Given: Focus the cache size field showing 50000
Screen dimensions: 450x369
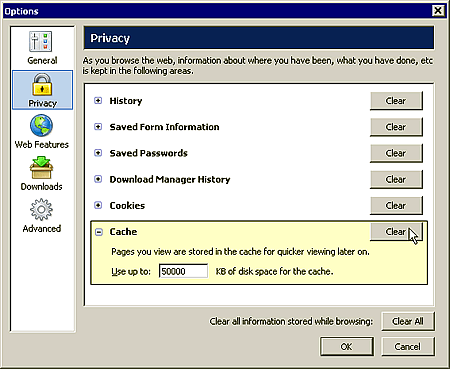Looking at the screenshot, I should [183, 271].
